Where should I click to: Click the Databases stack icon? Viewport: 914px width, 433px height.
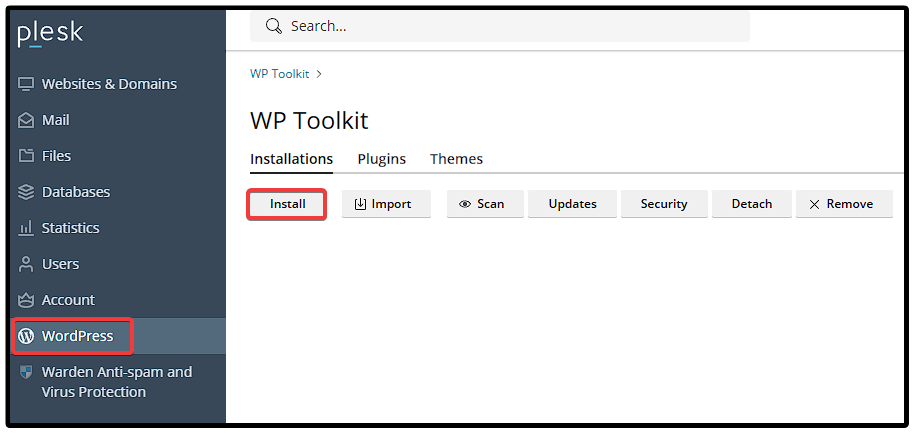click(26, 192)
